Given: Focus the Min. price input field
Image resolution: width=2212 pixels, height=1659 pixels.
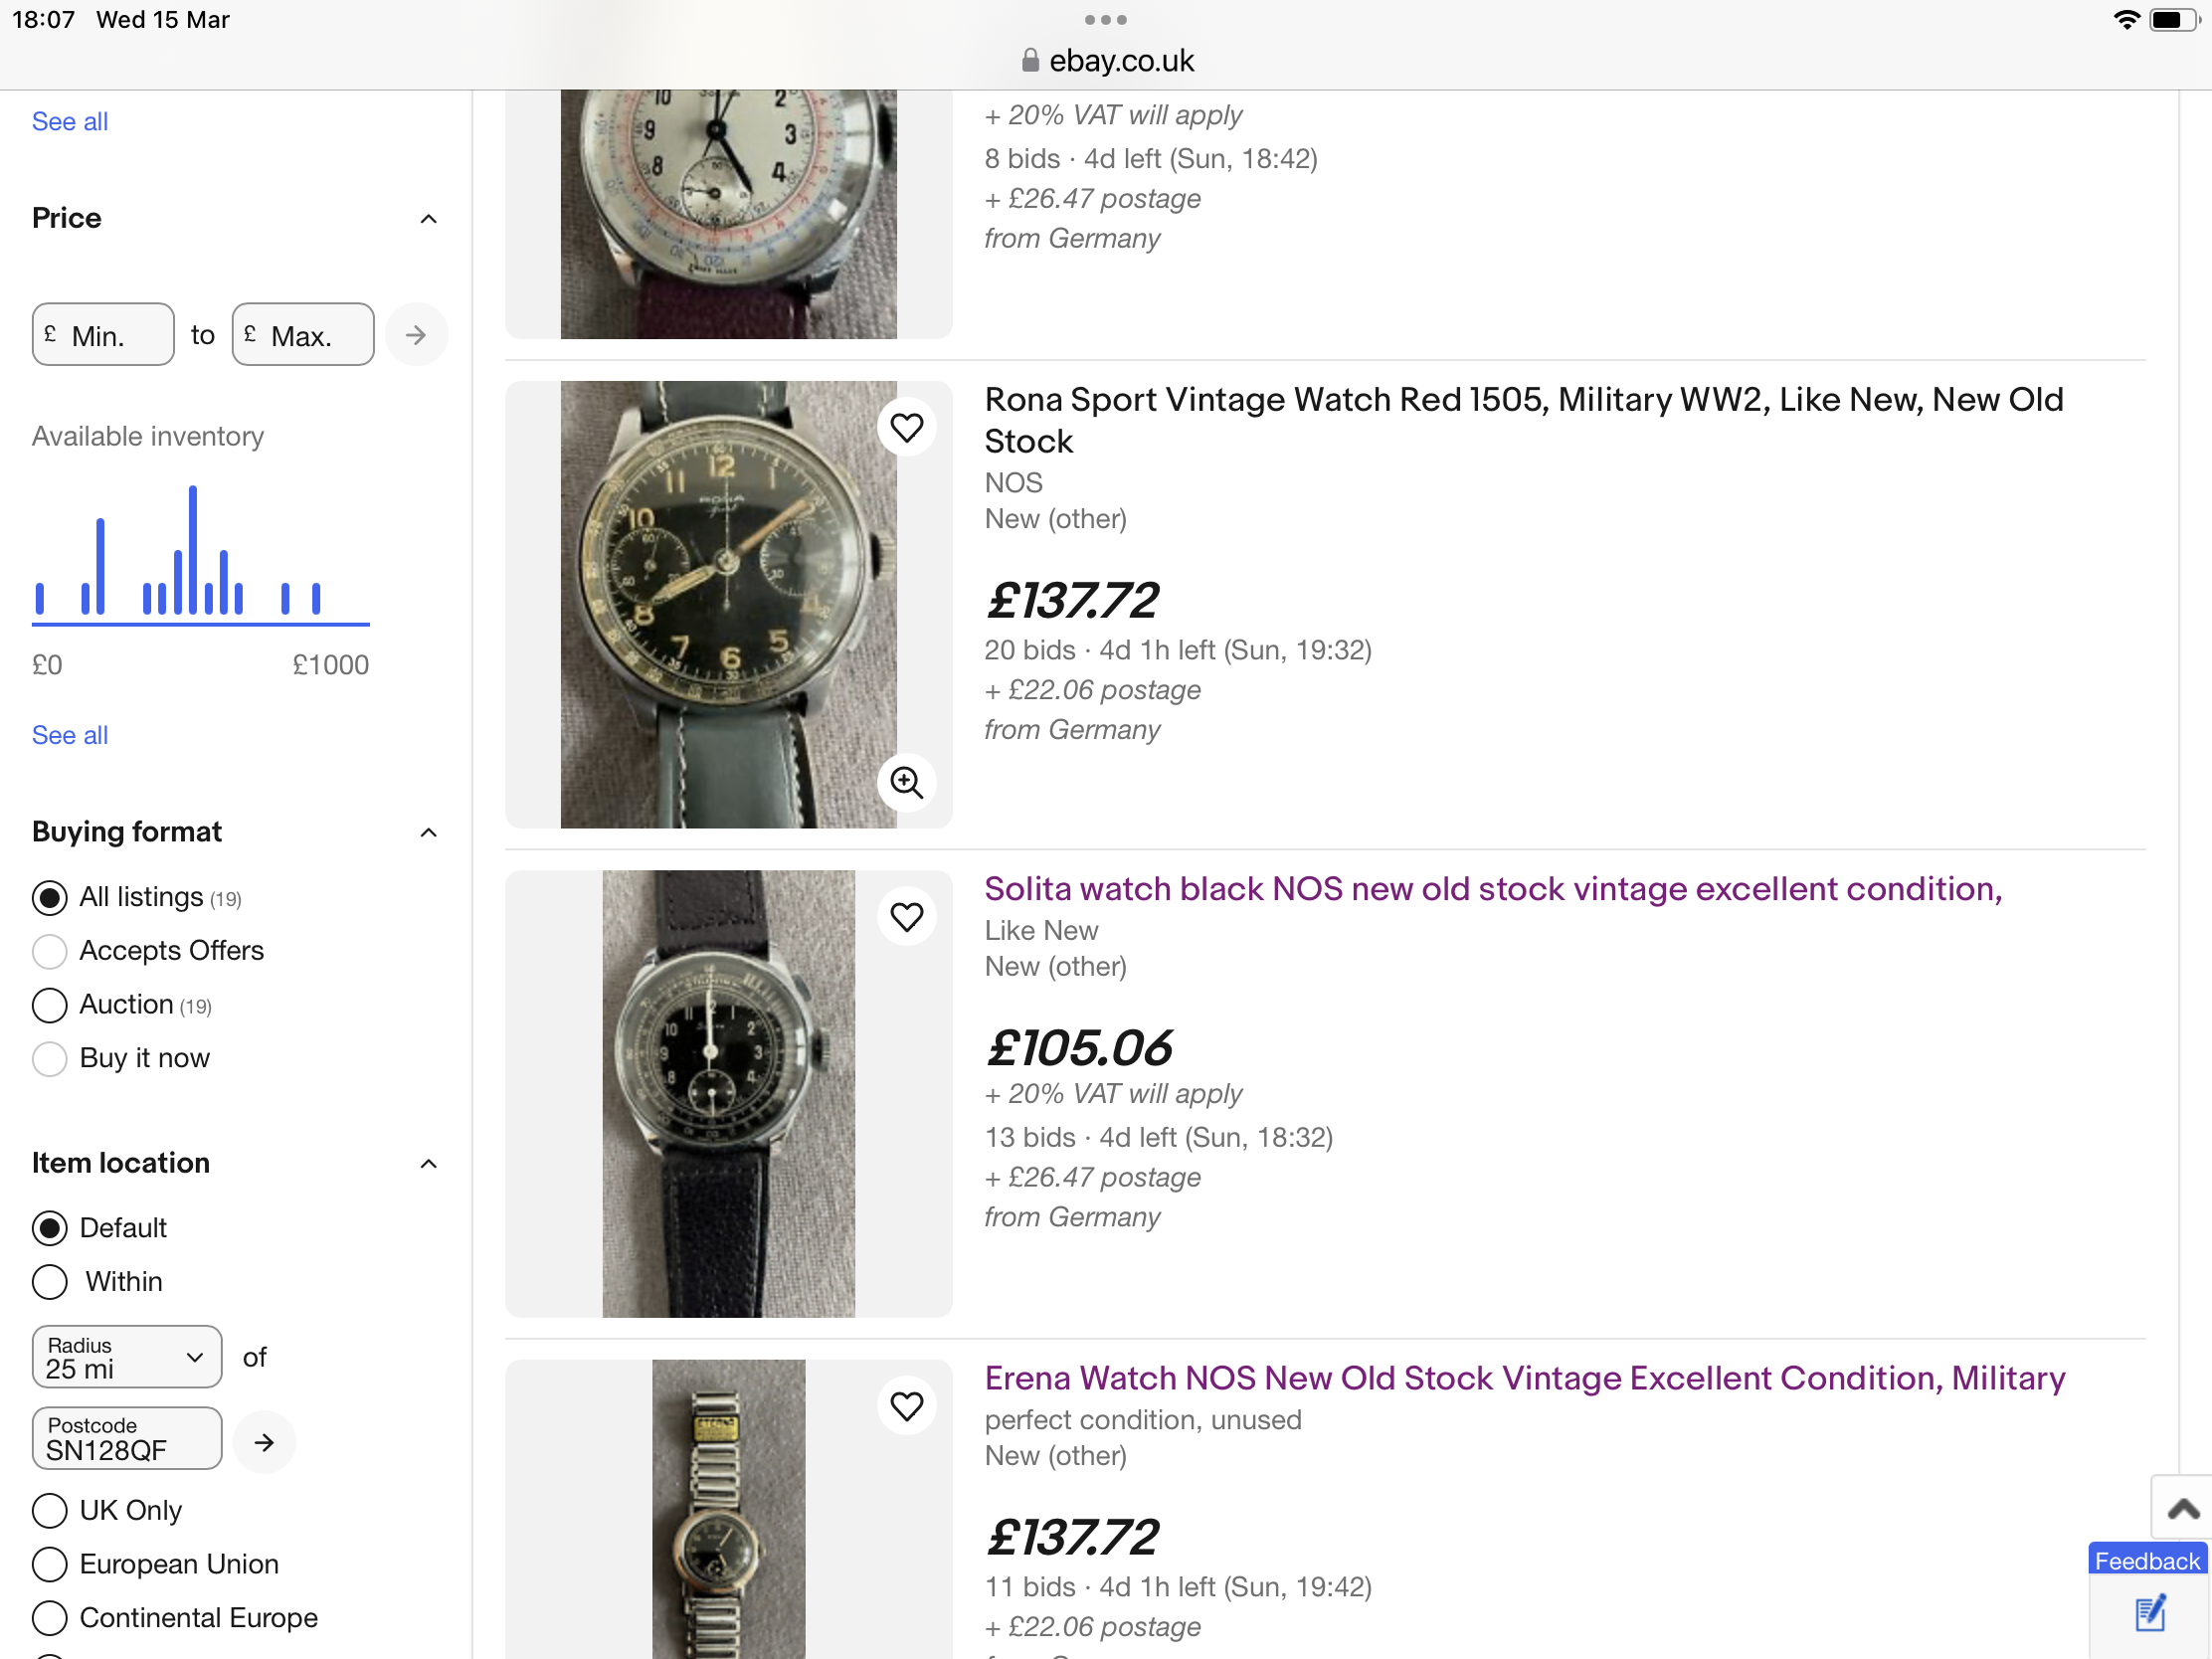Looking at the screenshot, I should [104, 335].
